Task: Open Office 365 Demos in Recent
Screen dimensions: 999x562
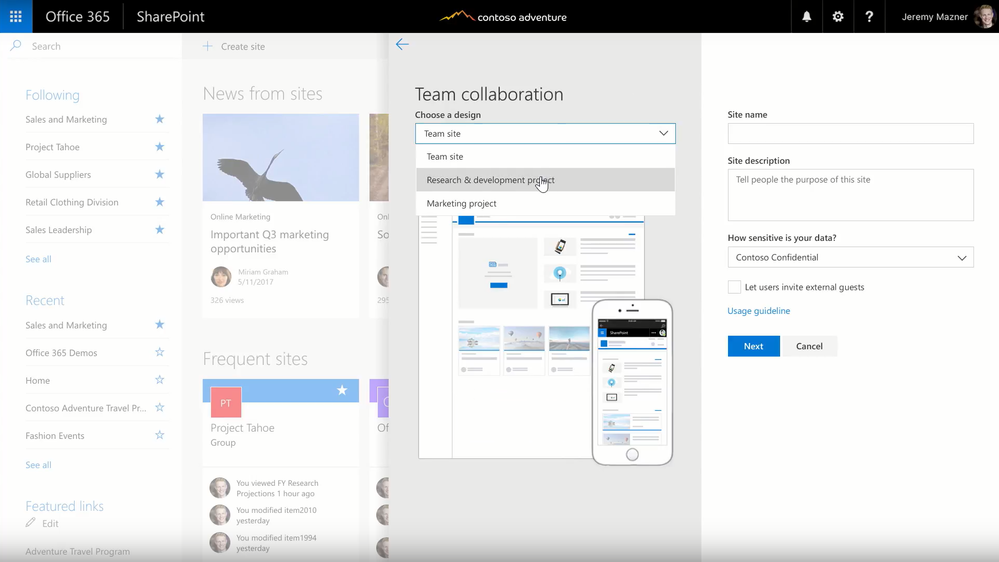Action: [61, 352]
